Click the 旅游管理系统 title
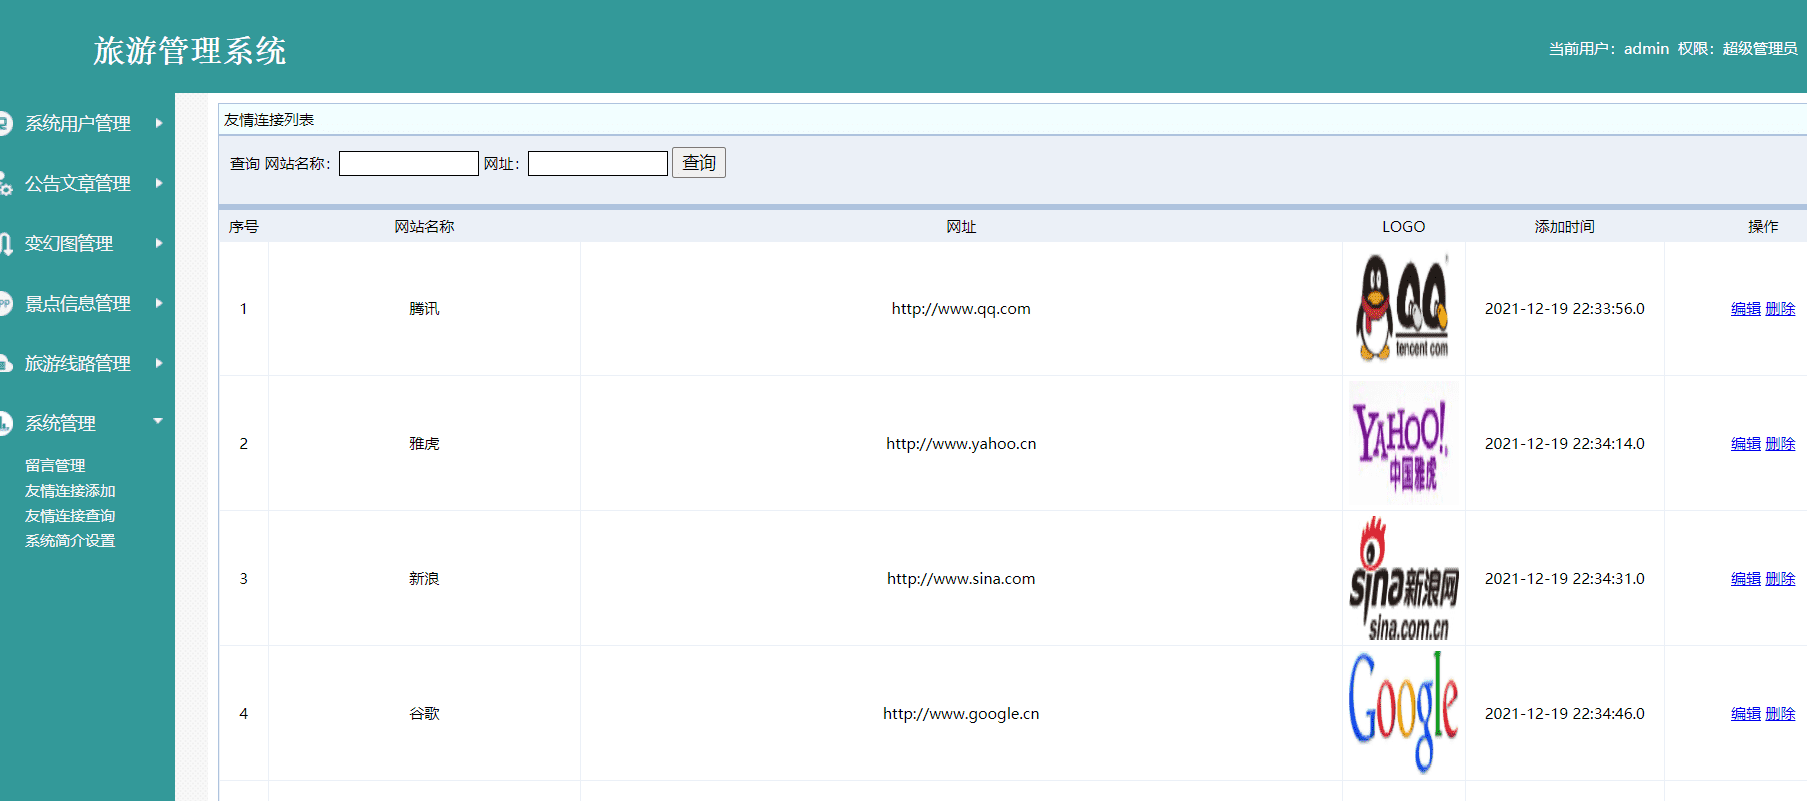Screen dimensions: 1807x801 [x=190, y=51]
